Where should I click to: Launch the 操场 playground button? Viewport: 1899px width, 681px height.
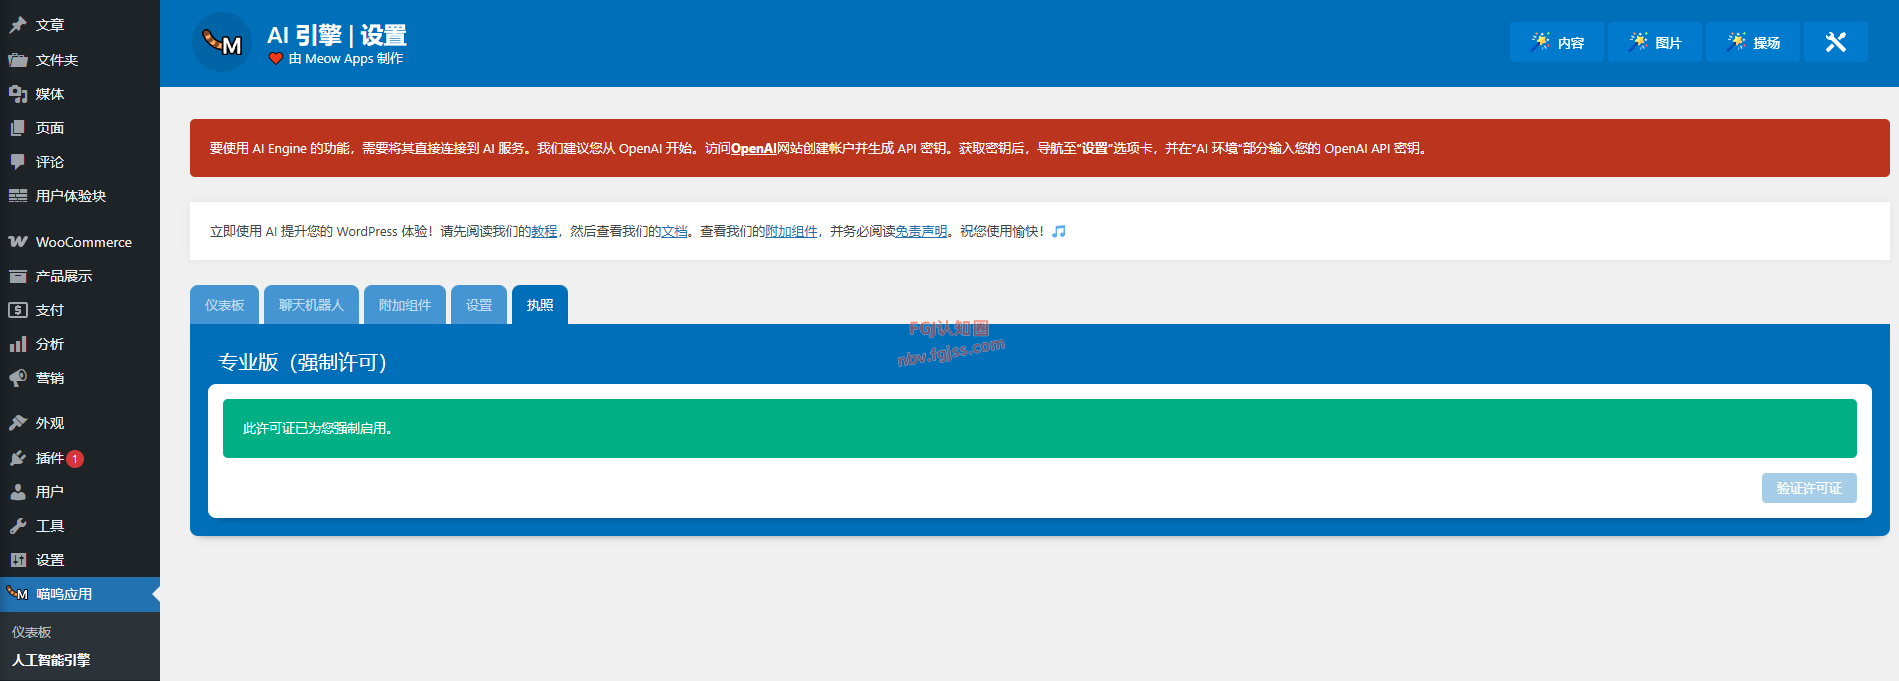[1753, 42]
